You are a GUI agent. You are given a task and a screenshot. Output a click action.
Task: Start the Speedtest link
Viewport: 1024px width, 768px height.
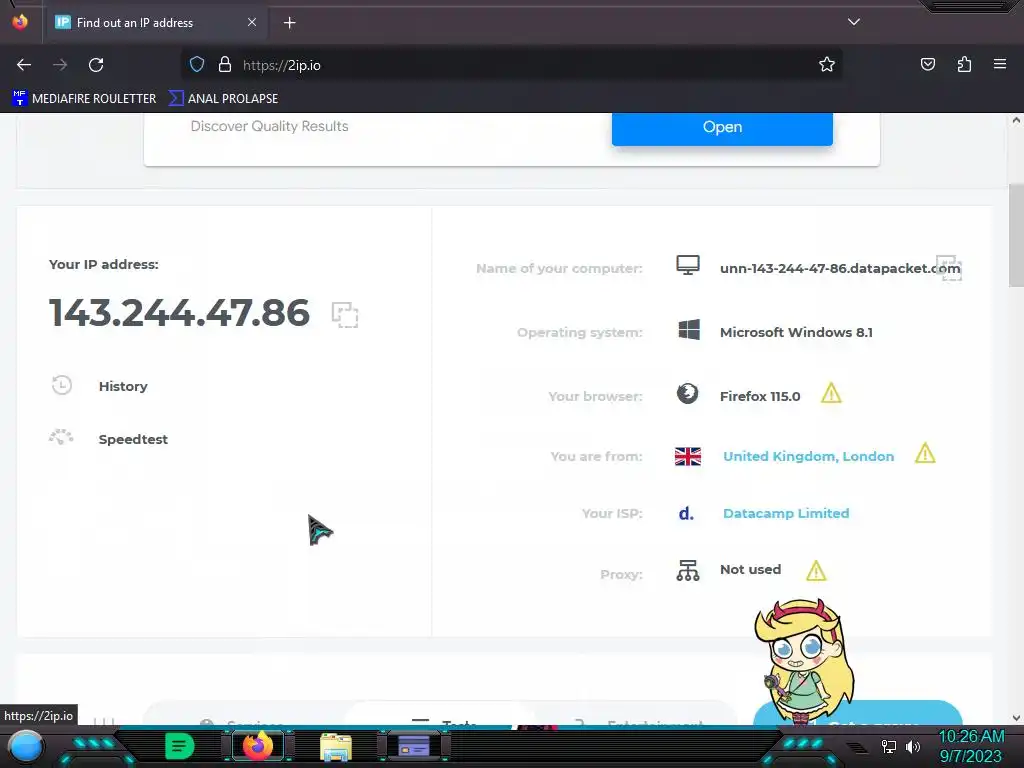point(133,440)
